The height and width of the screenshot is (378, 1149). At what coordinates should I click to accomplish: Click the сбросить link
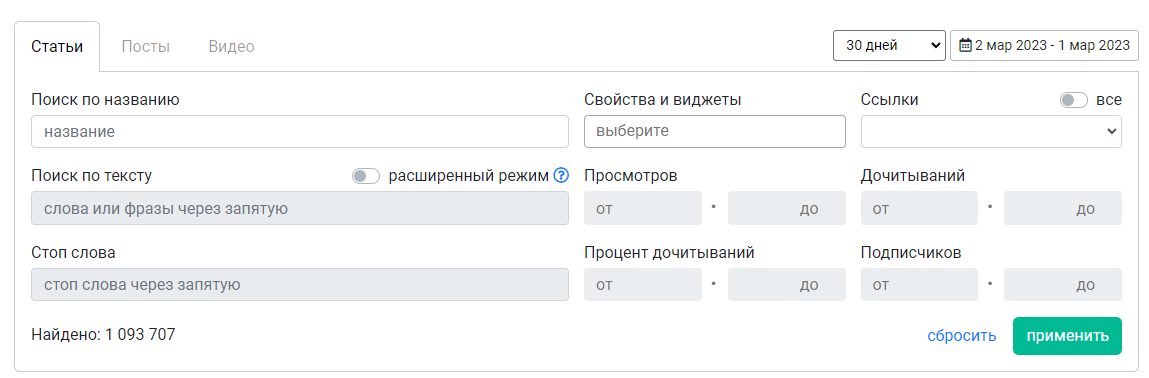(x=961, y=336)
